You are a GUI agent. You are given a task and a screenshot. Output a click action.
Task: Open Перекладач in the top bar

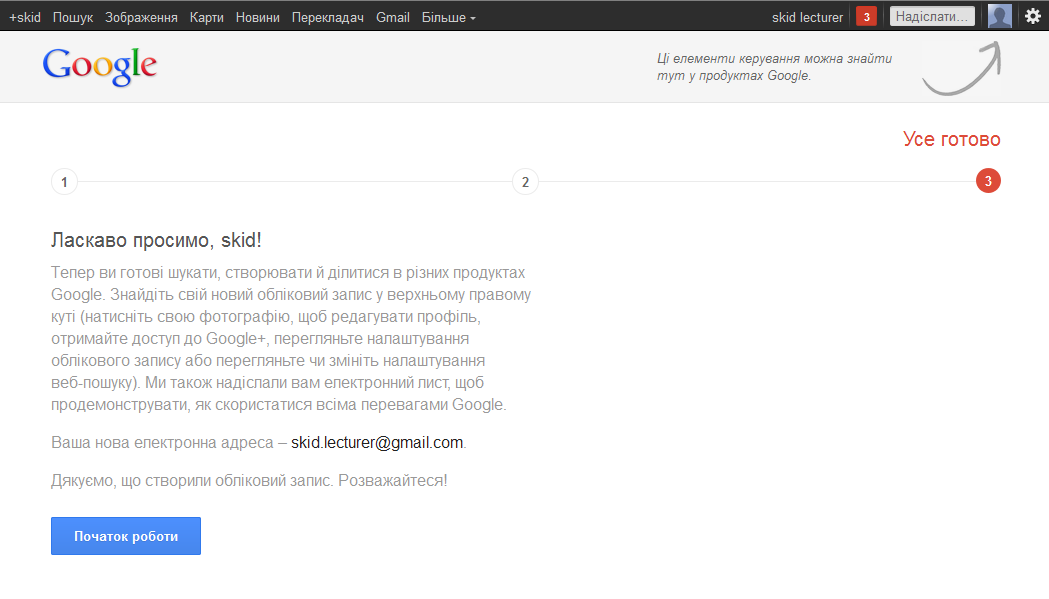pyautogui.click(x=328, y=17)
